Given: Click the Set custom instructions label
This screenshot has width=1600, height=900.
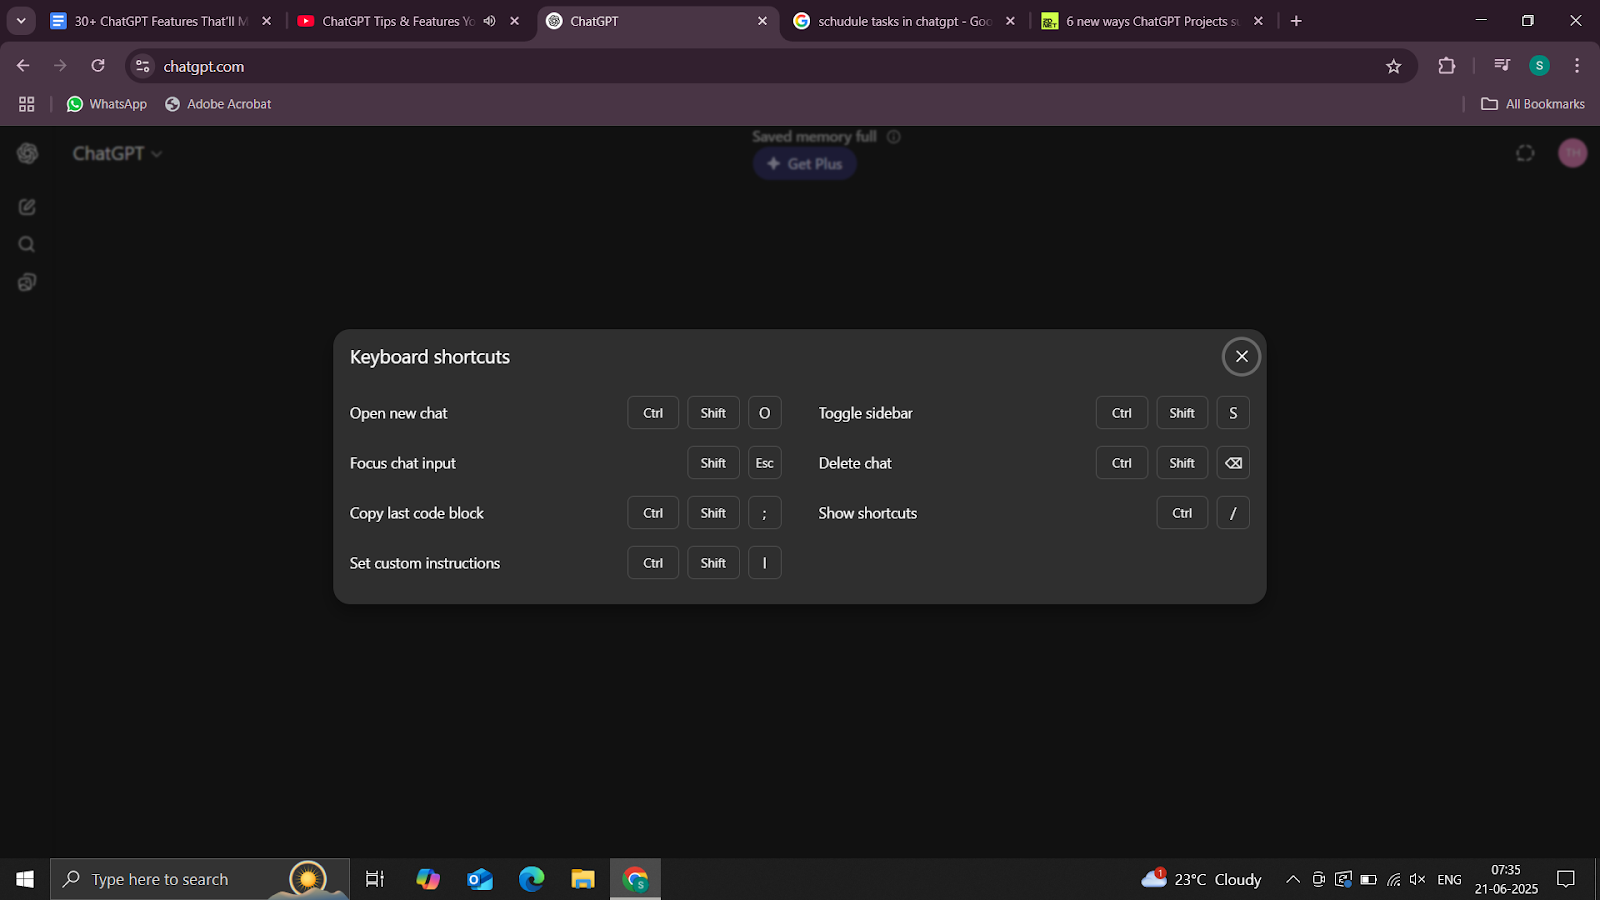Looking at the screenshot, I should pos(424,563).
